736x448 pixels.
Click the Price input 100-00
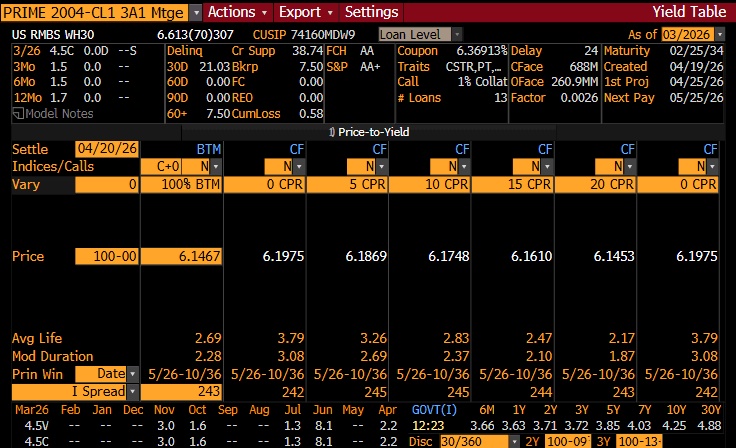[107, 256]
